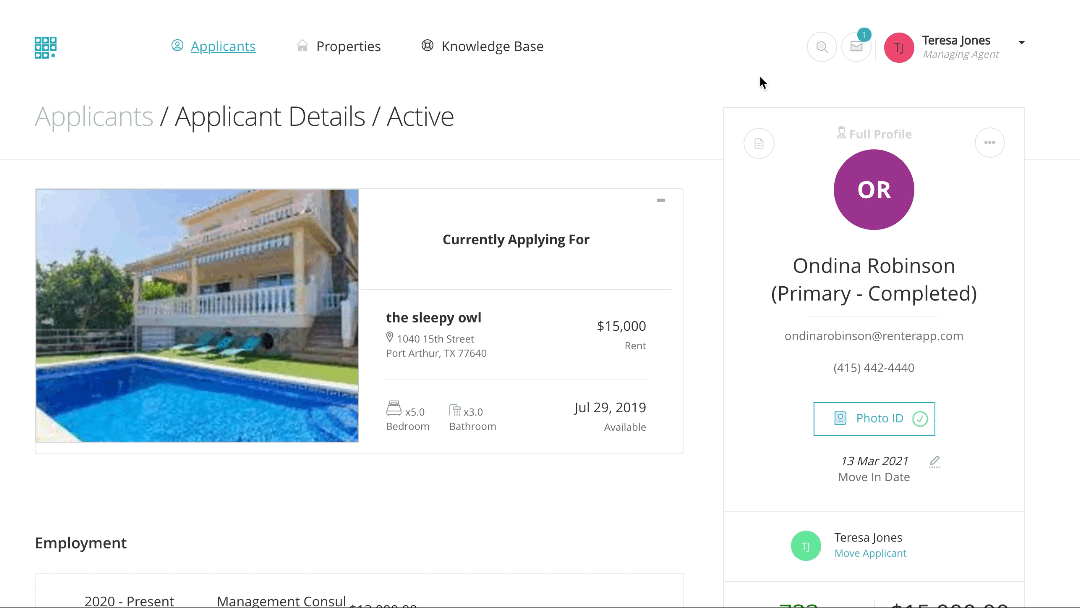Click the ondinarobinson@renterapp.com email address
Viewport: 1080px width, 608px height.
[874, 336]
